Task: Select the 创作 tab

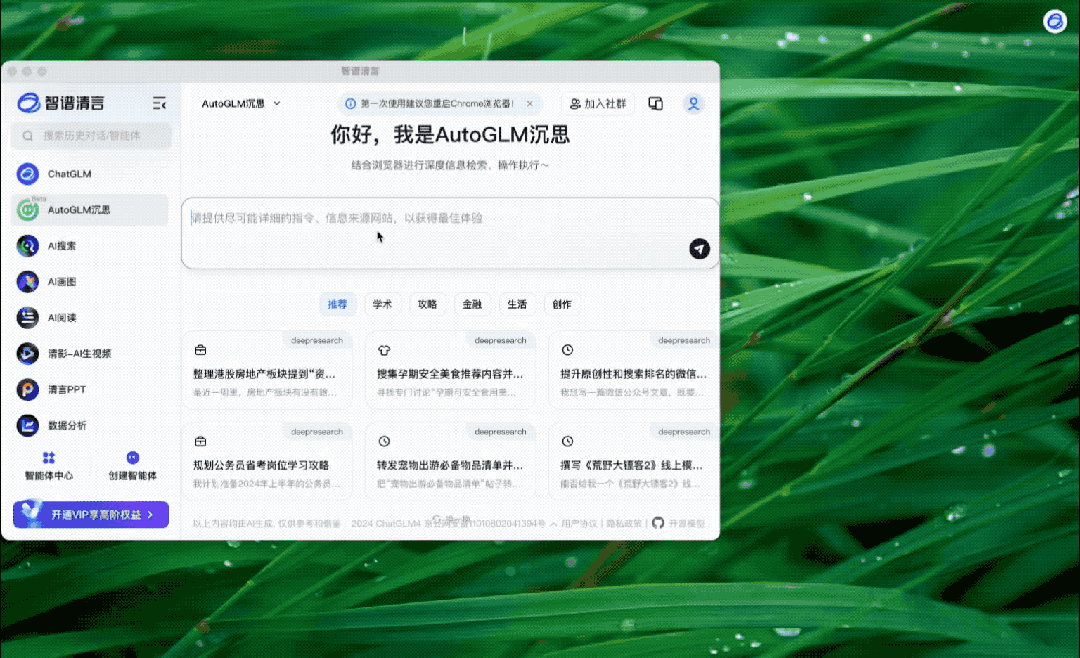Action: [561, 304]
